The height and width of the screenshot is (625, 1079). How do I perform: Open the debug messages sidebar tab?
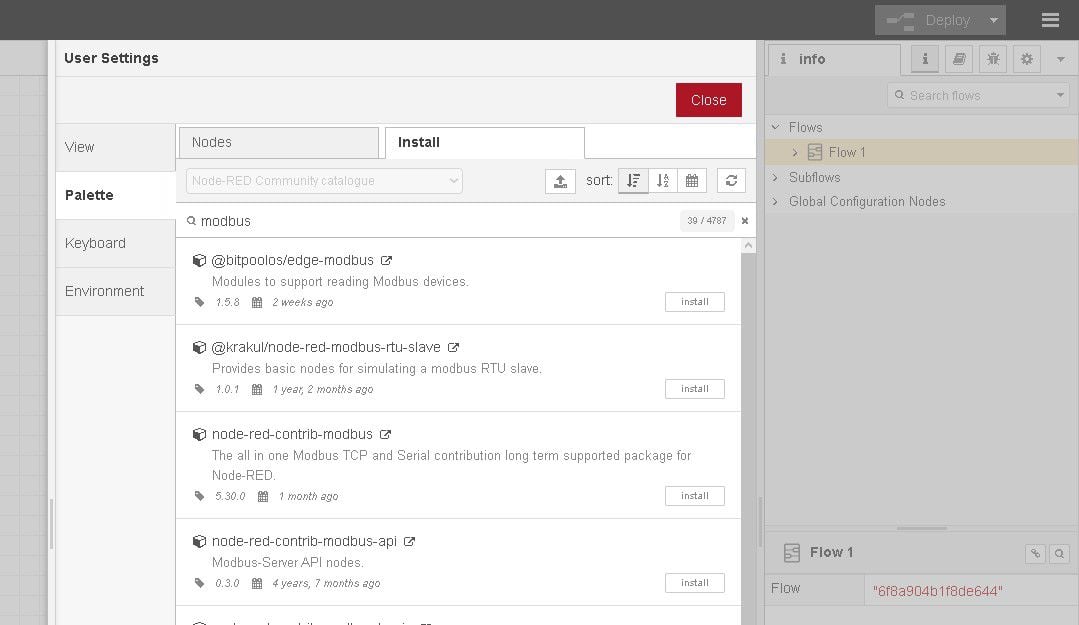tap(992, 59)
